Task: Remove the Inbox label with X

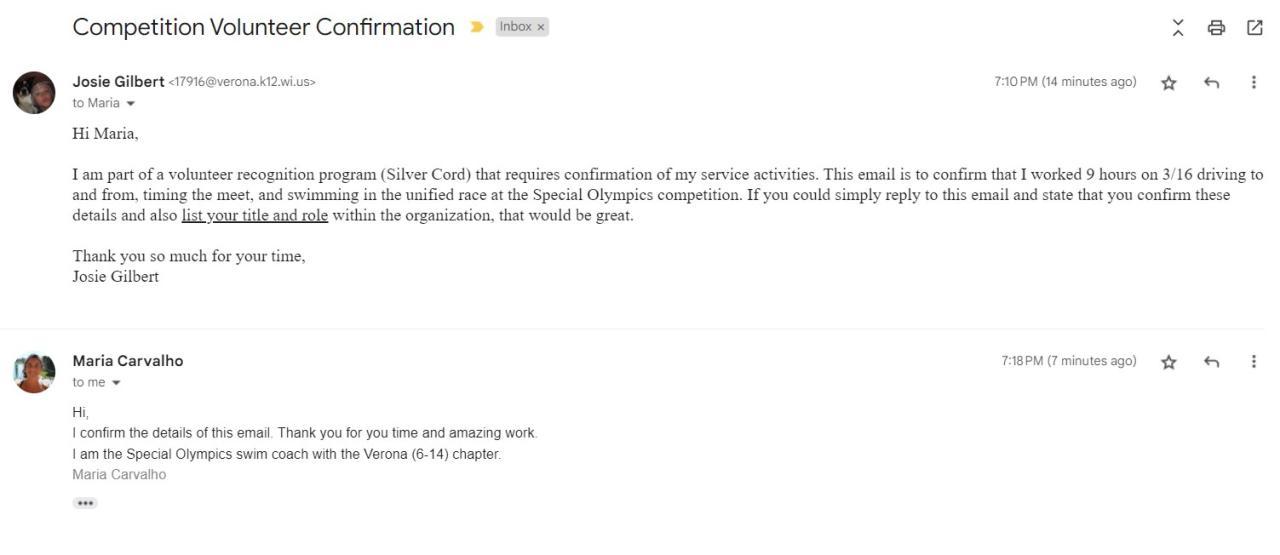Action: [x=541, y=27]
